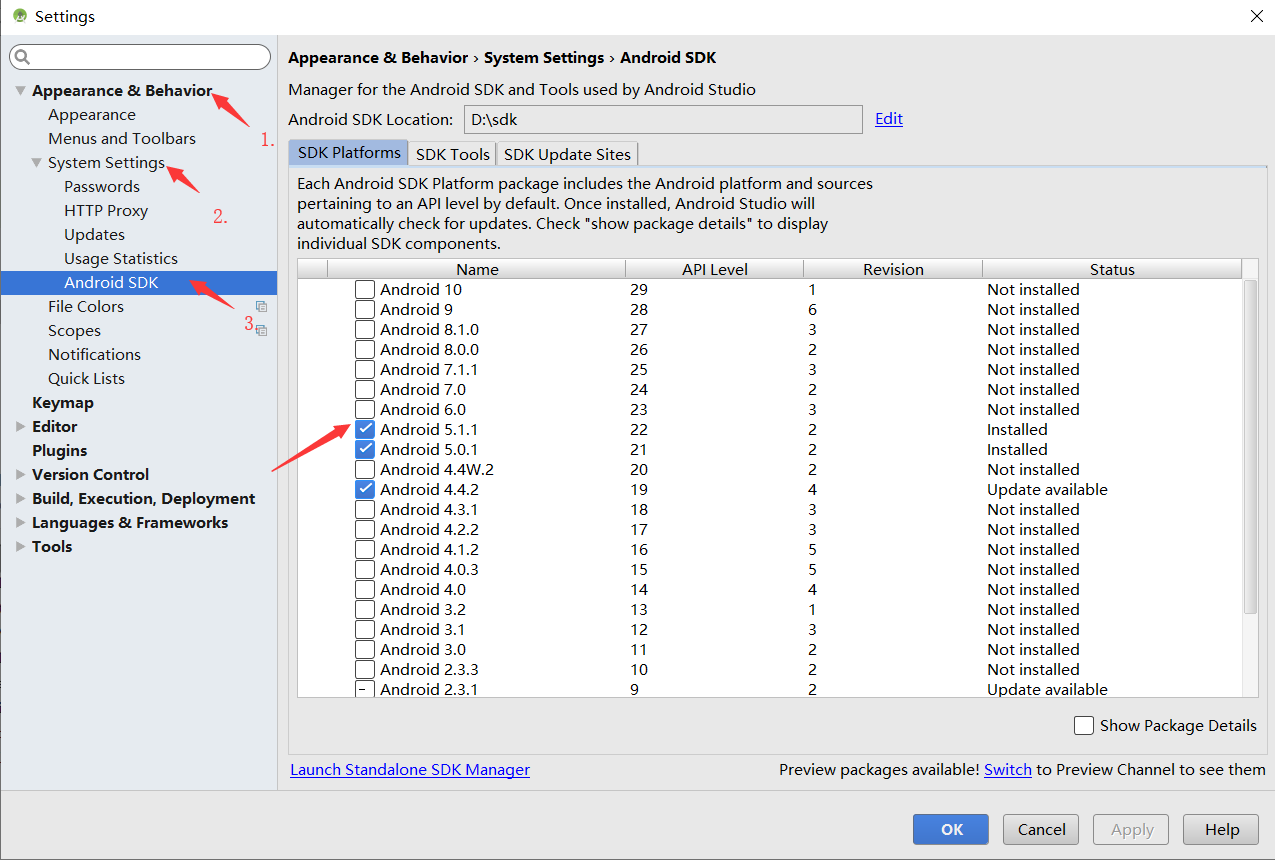The width and height of the screenshot is (1275, 860).
Task: Open File Colors settings page
Action: [x=86, y=307]
